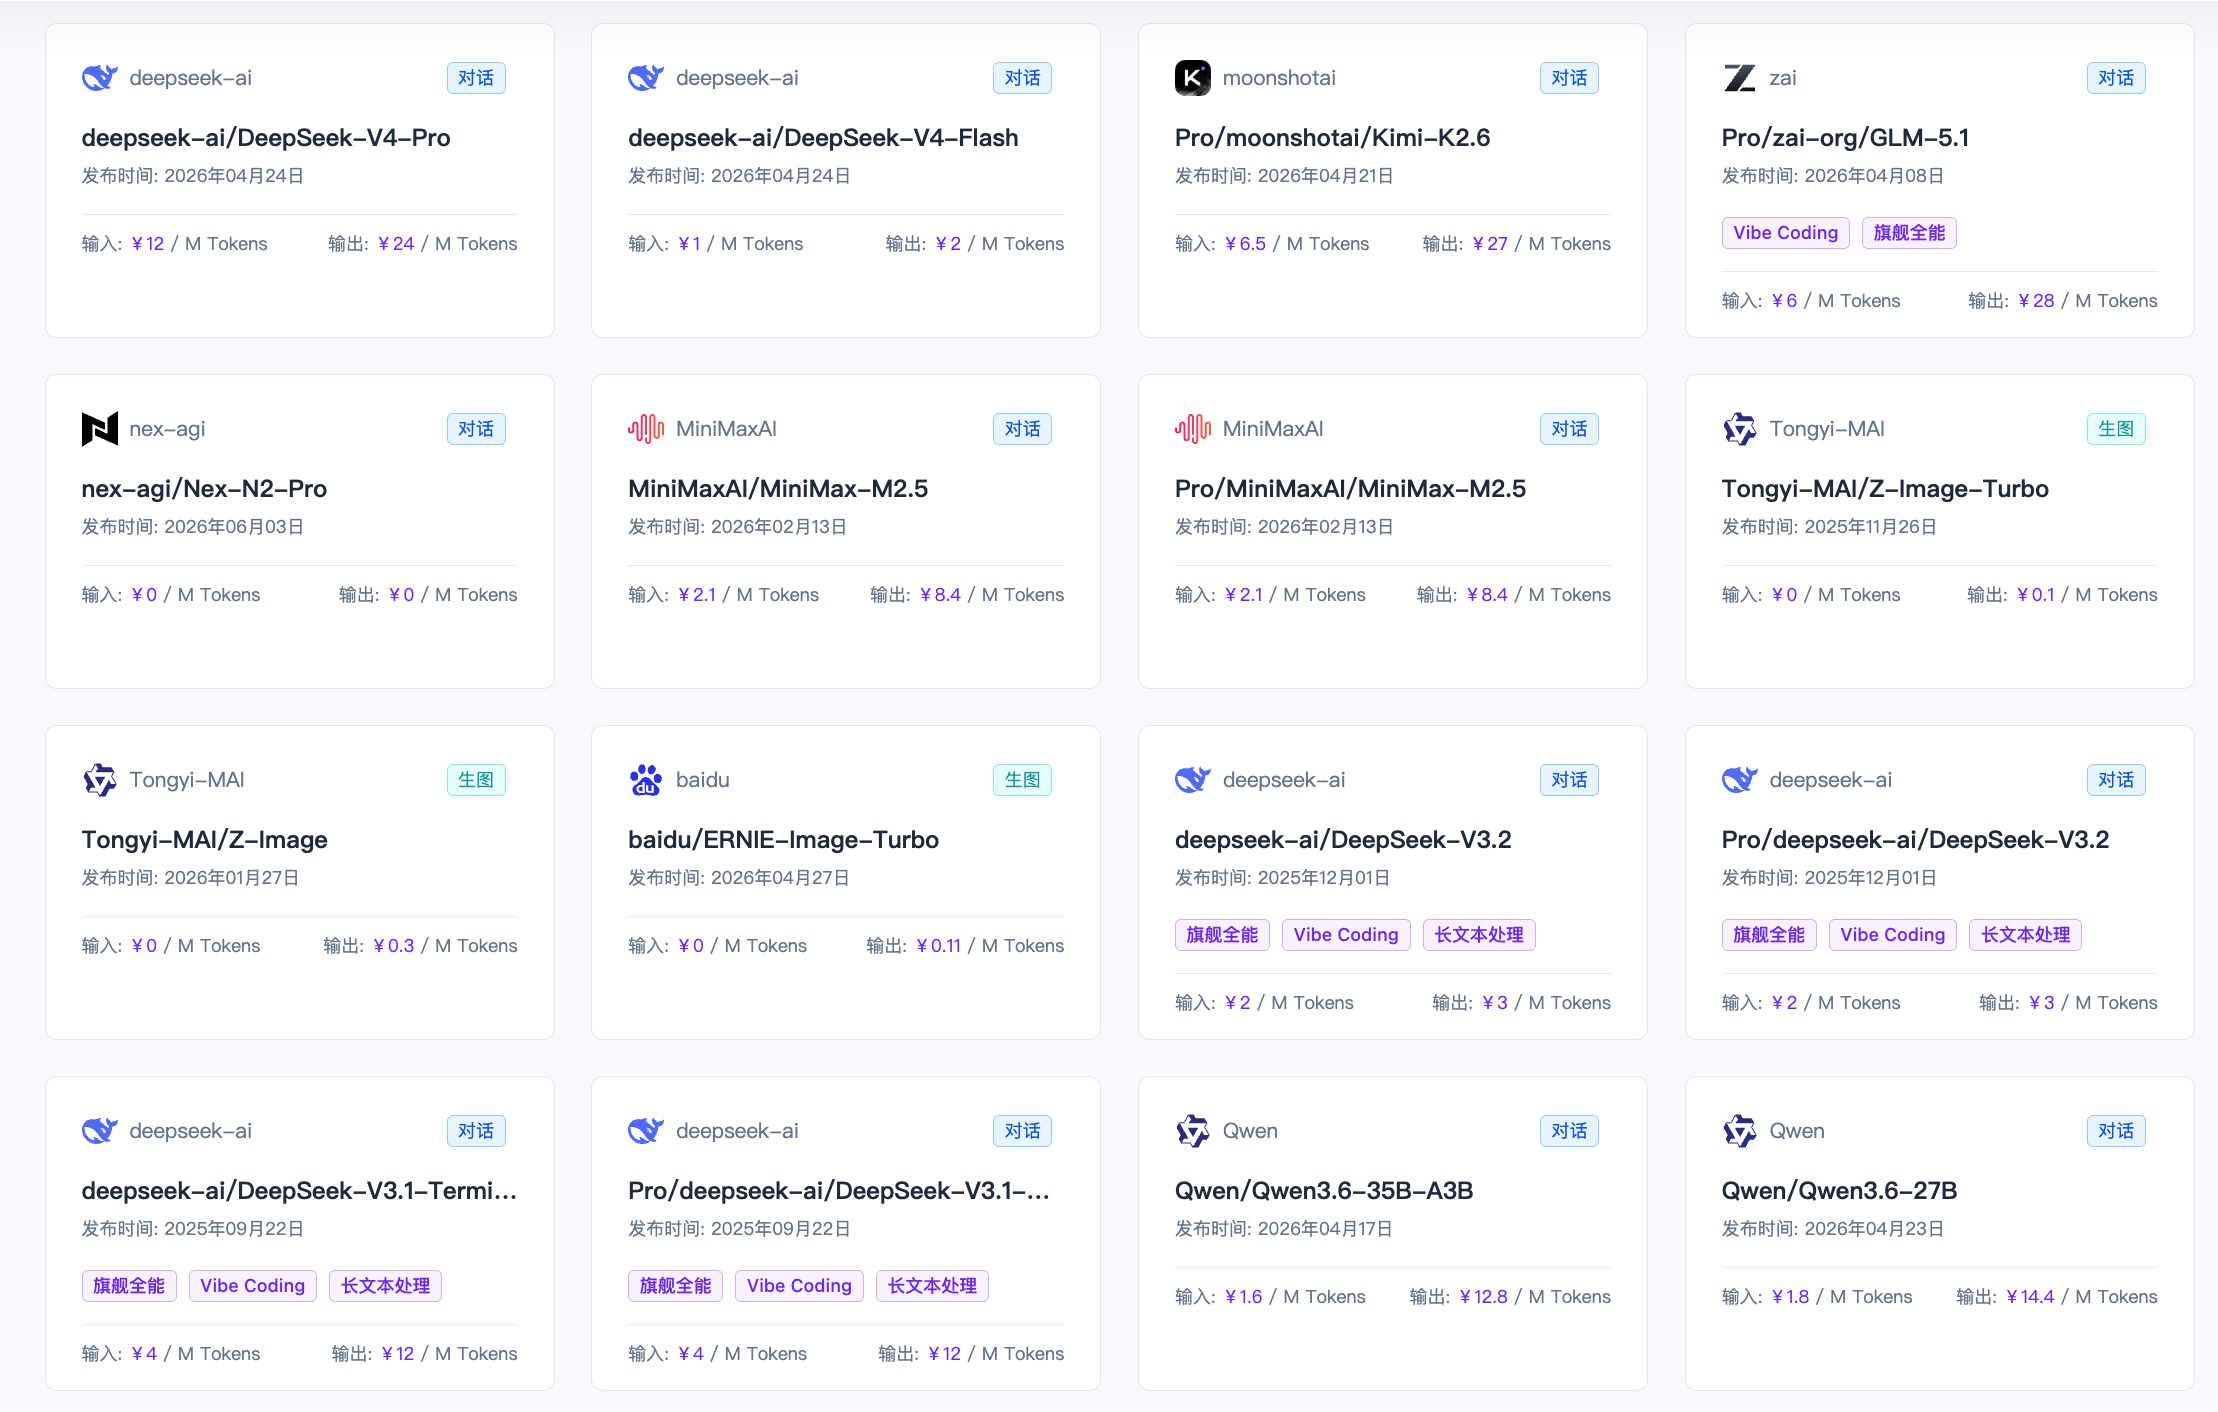This screenshot has height=1412, width=2218.
Task: Click the nex-agi provider name
Action: (x=167, y=429)
